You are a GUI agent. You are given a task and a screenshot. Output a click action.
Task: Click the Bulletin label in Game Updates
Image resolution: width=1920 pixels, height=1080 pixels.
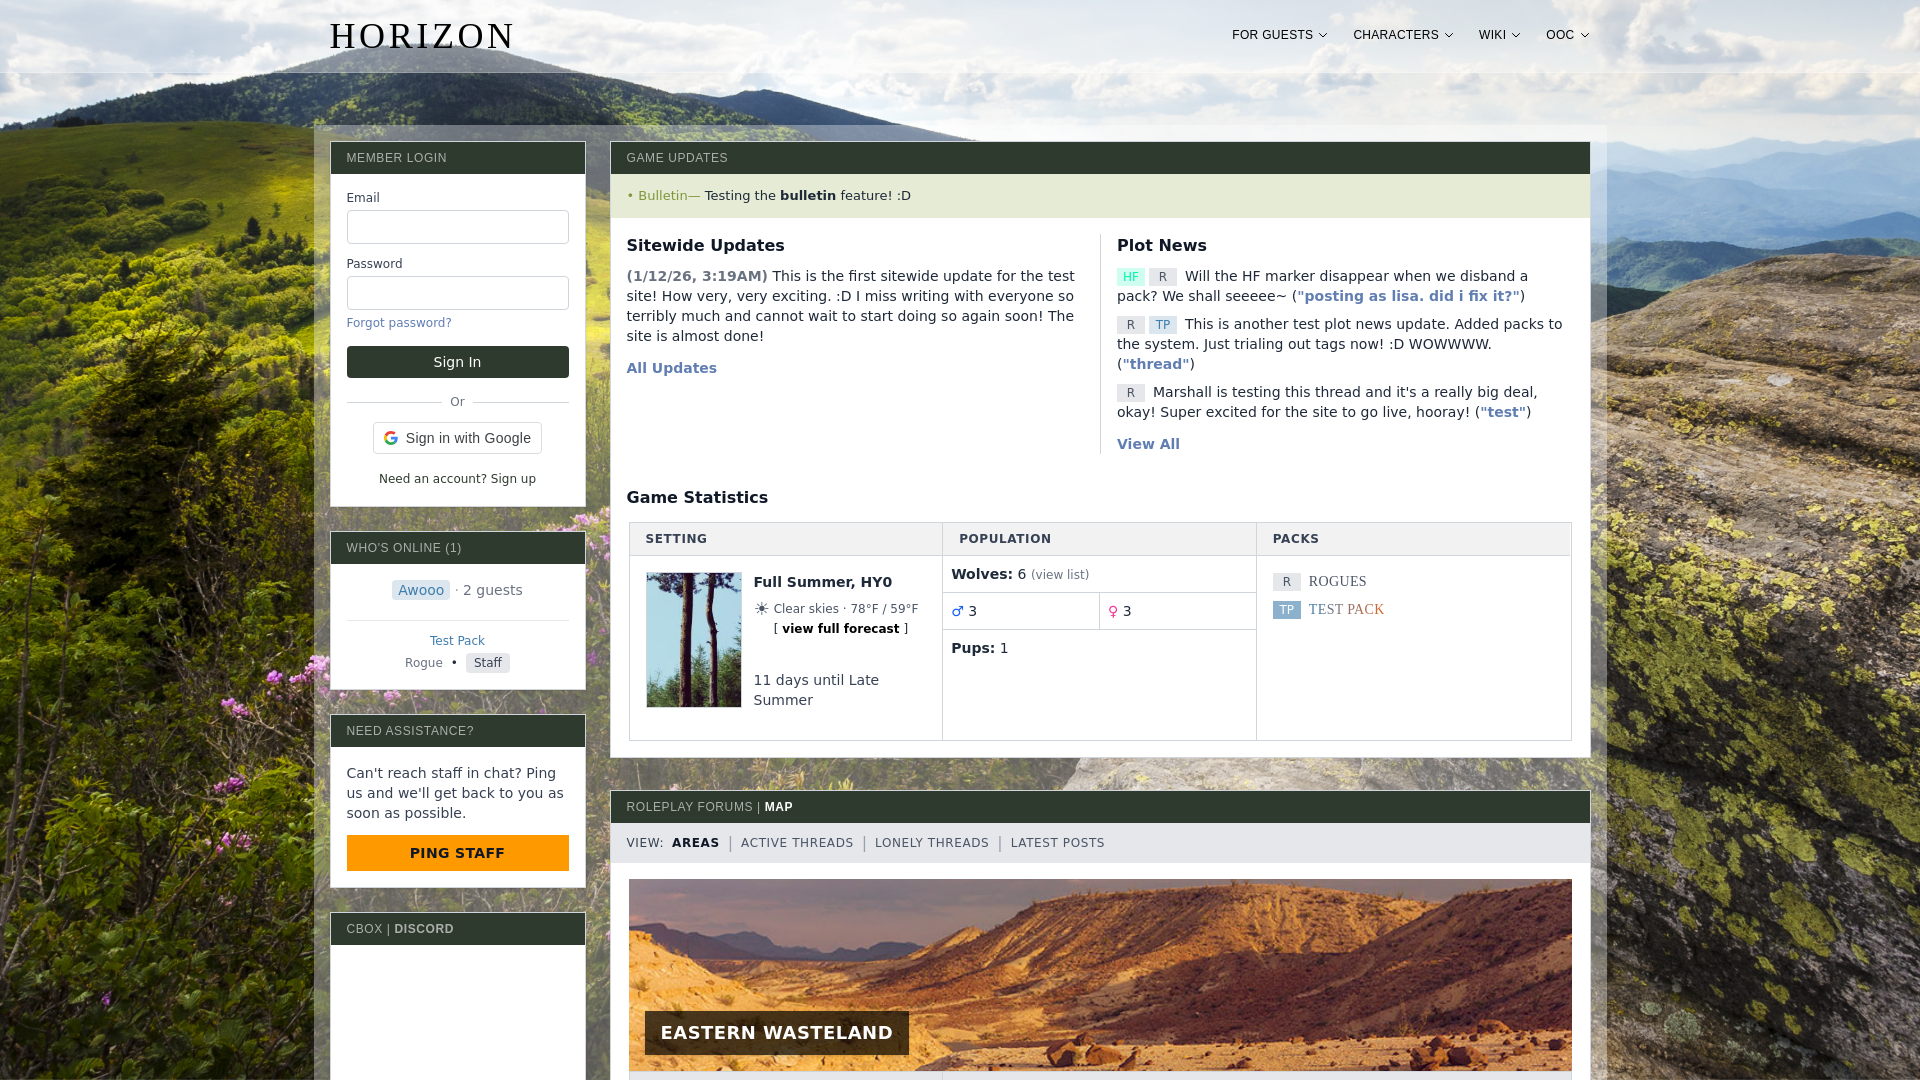click(668, 196)
